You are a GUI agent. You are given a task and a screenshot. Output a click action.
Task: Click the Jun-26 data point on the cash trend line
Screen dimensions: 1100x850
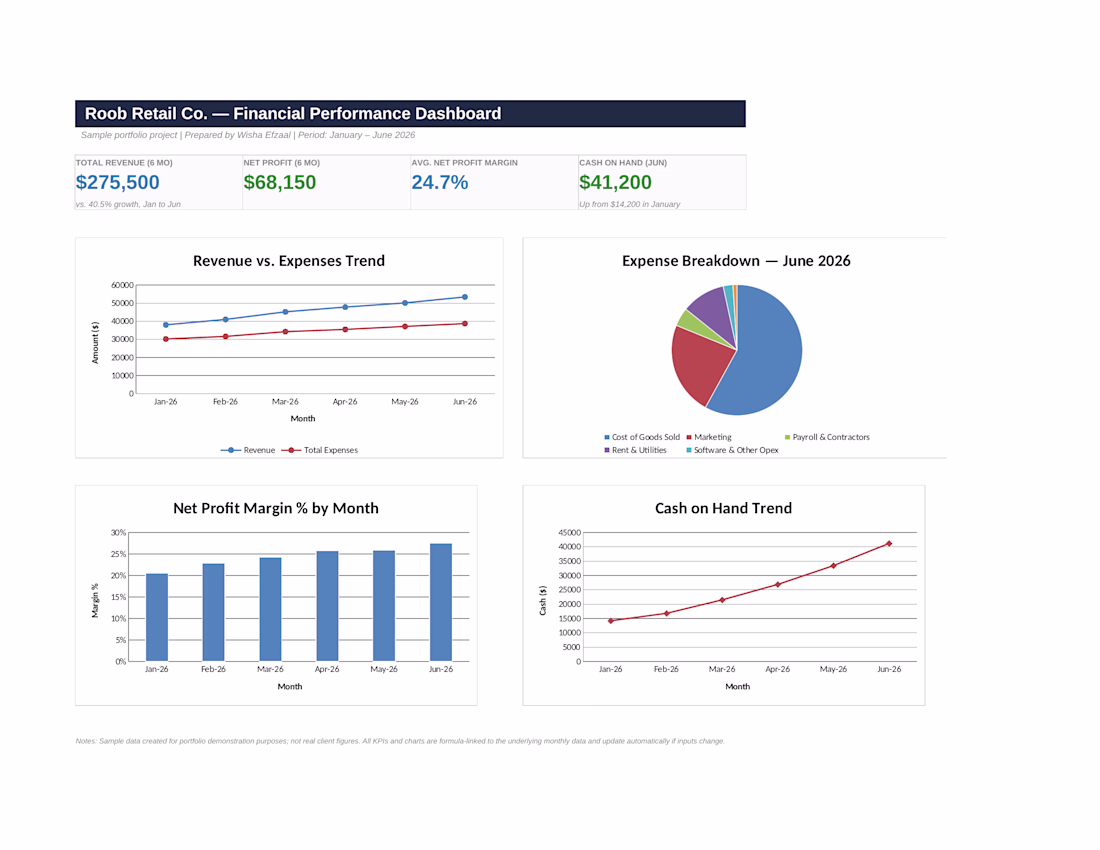pyautogui.click(x=889, y=544)
